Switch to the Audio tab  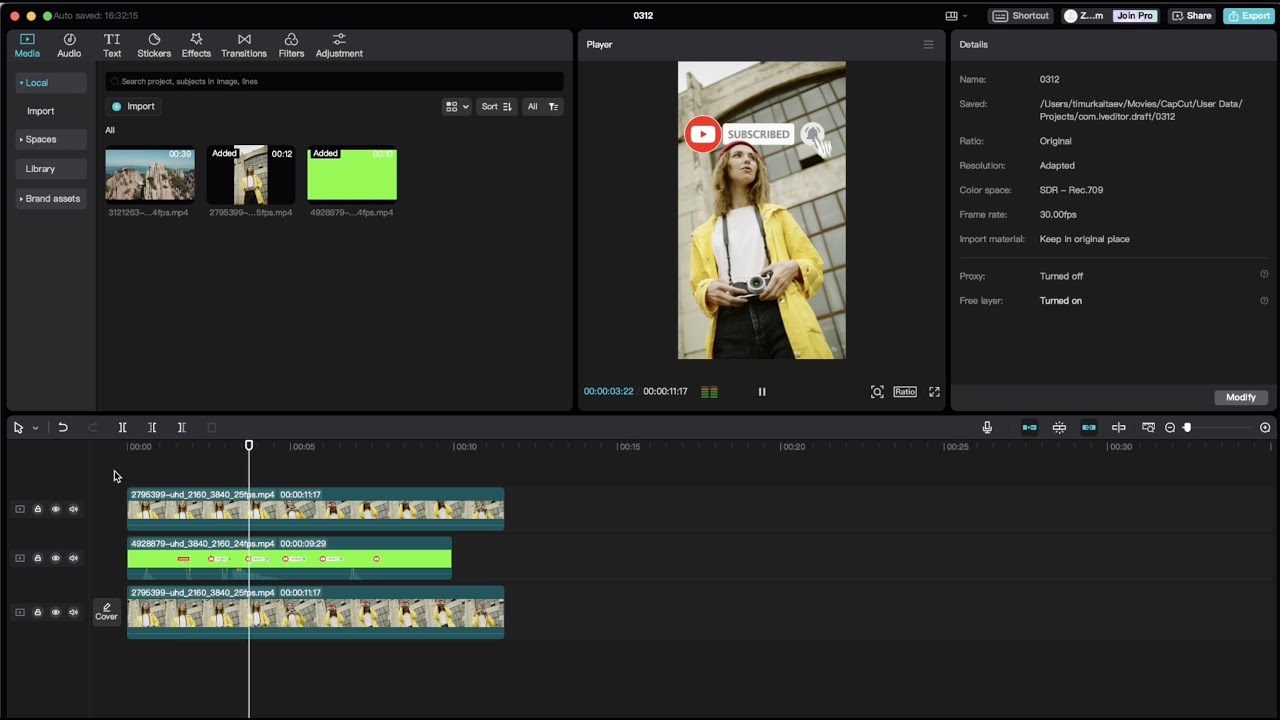[x=69, y=45]
